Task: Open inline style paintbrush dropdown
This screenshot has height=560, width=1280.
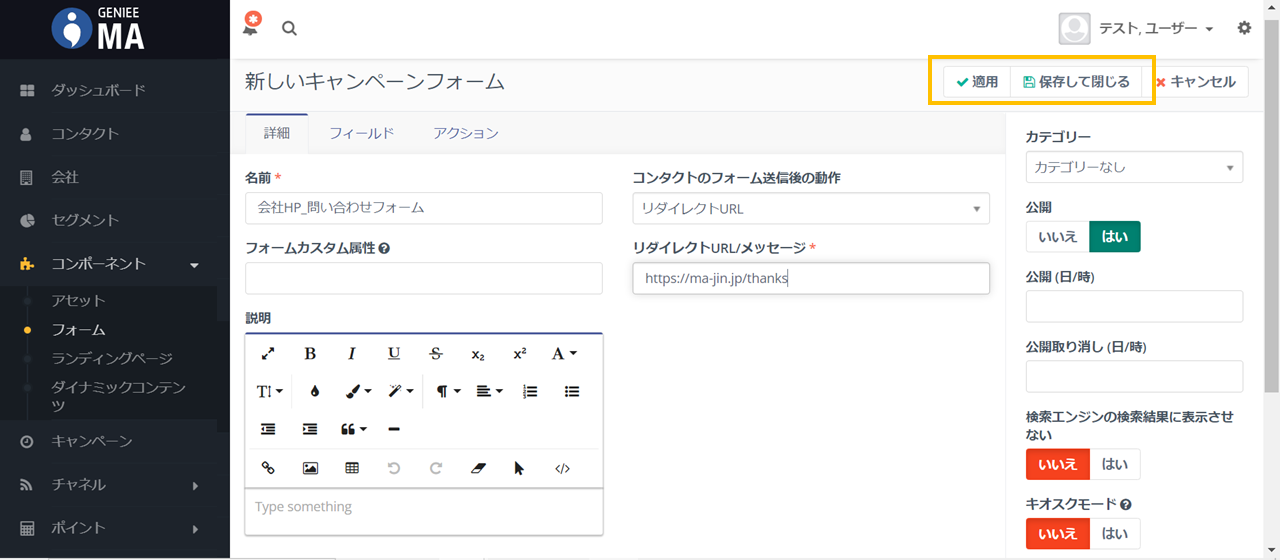Action: pyautogui.click(x=358, y=391)
